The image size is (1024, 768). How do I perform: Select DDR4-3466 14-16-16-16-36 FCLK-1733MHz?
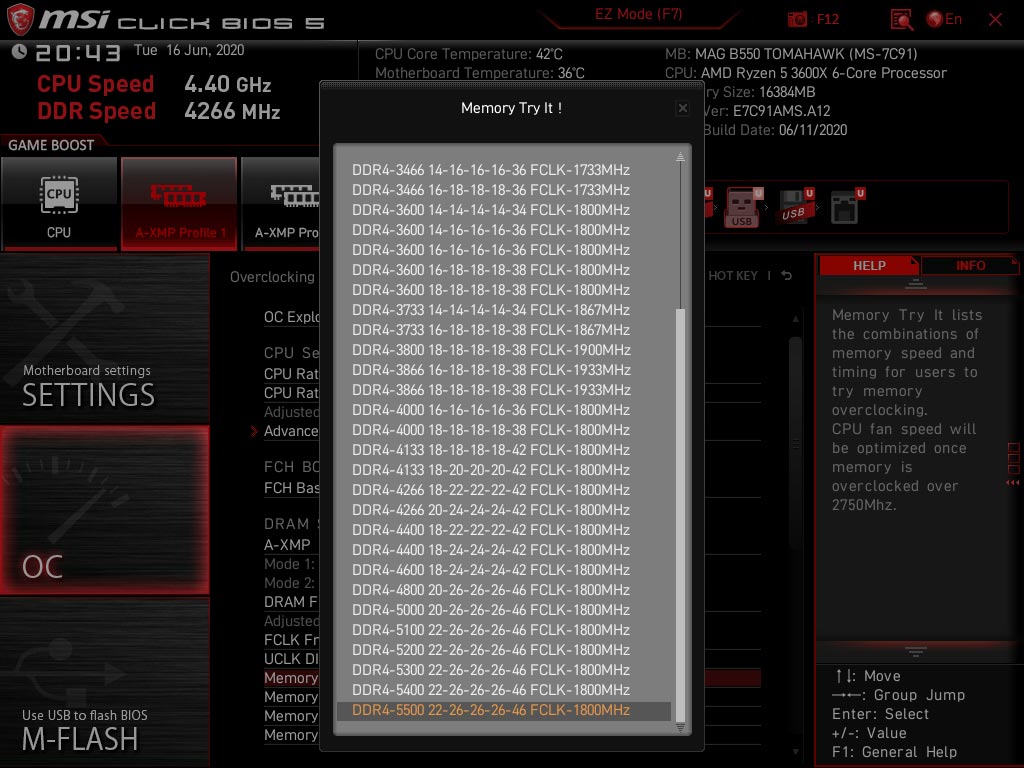pyautogui.click(x=490, y=170)
